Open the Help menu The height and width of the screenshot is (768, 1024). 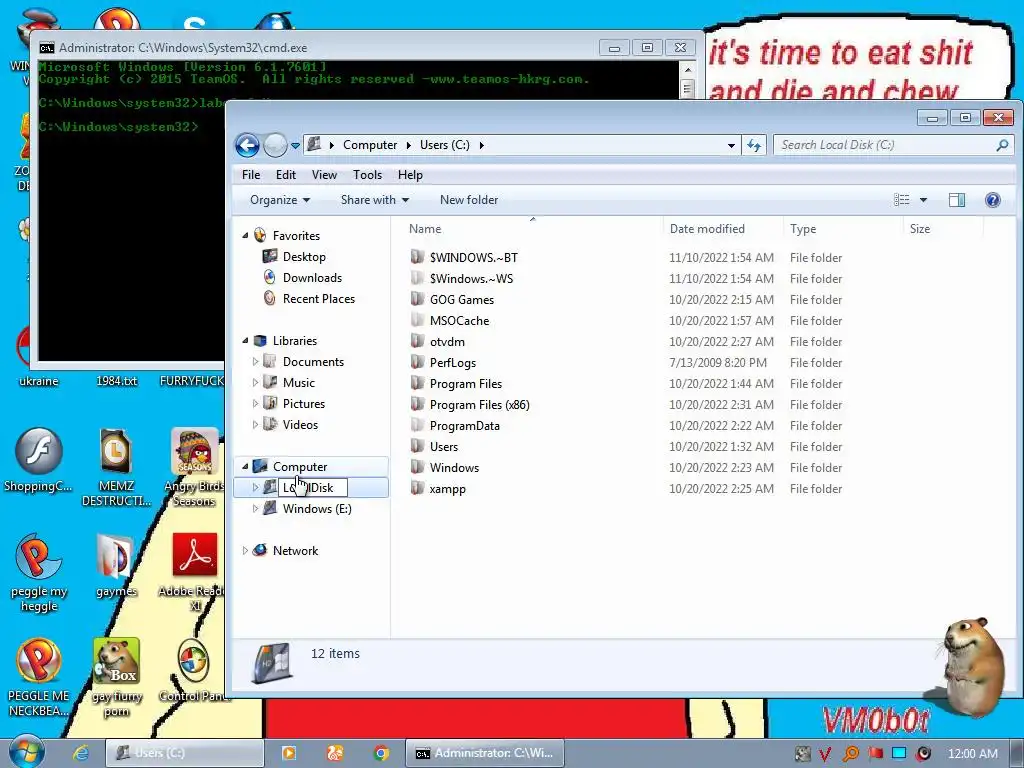410,175
